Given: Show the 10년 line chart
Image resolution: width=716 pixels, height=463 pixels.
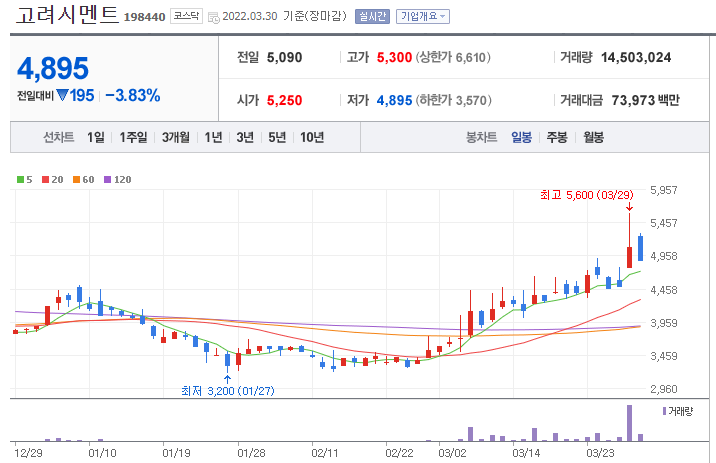Looking at the screenshot, I should click(x=312, y=137).
